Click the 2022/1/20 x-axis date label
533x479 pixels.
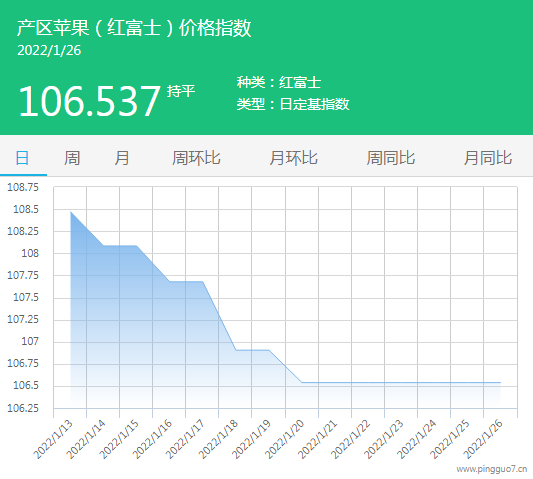pyautogui.click(x=285, y=439)
